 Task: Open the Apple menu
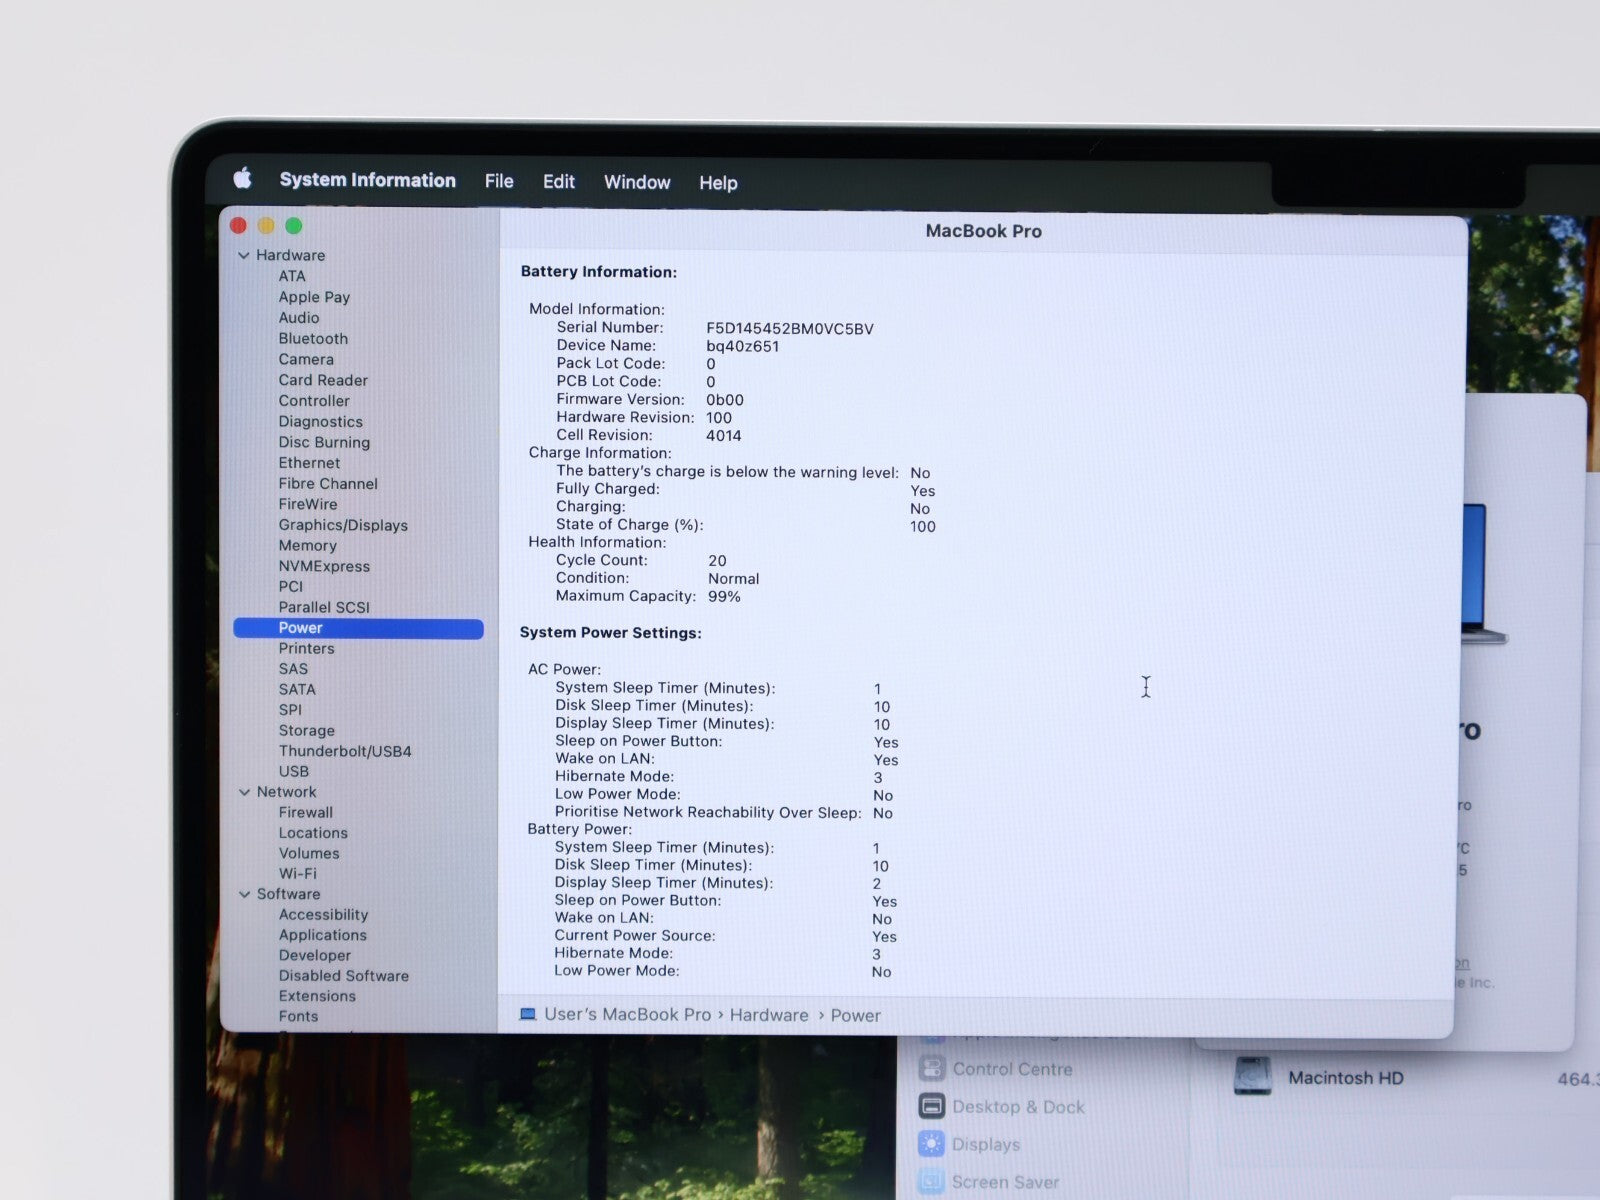242,179
